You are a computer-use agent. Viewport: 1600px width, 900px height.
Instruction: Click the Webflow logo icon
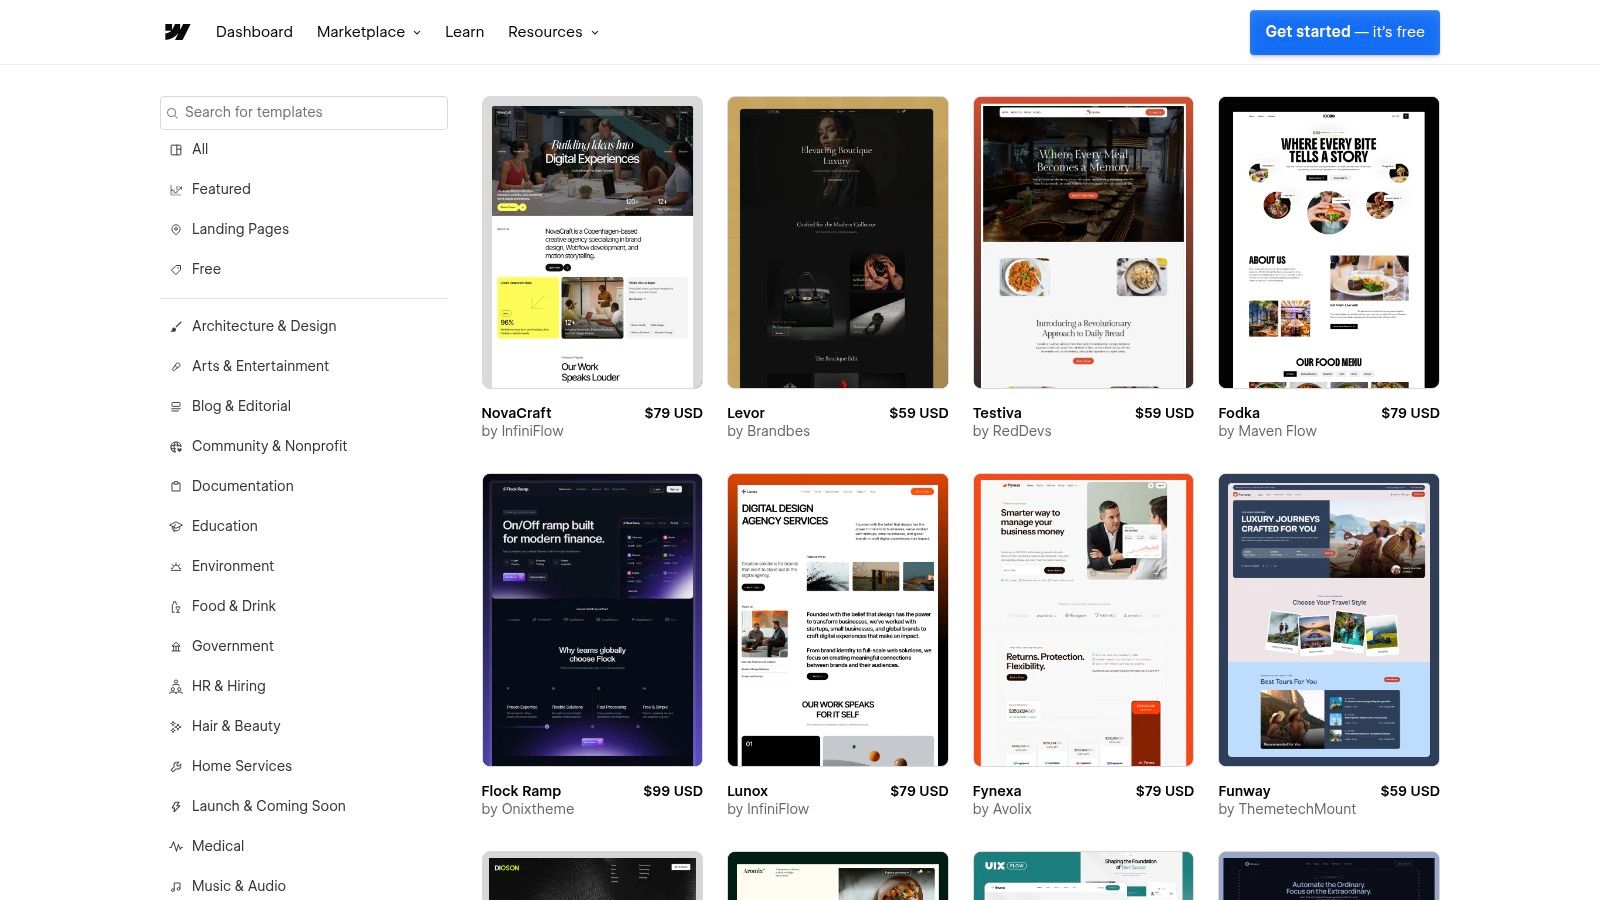coord(177,32)
